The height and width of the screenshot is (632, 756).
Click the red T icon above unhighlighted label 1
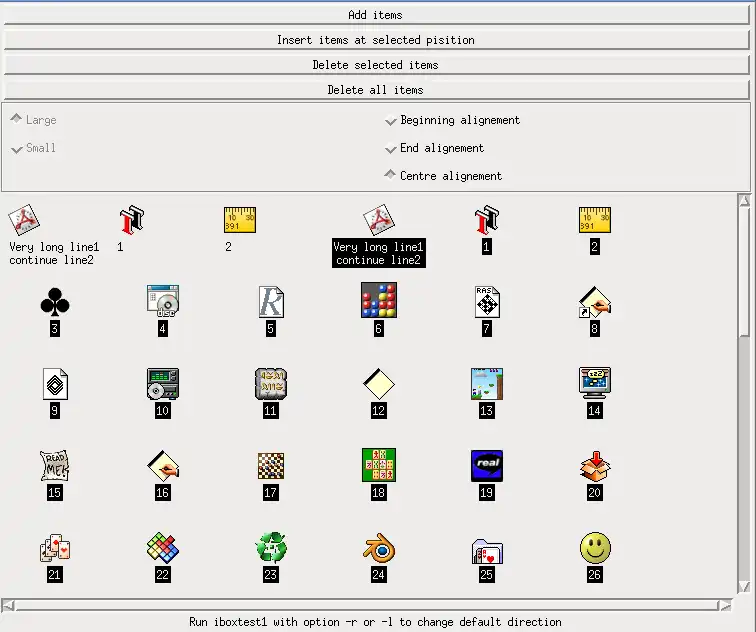point(132,220)
